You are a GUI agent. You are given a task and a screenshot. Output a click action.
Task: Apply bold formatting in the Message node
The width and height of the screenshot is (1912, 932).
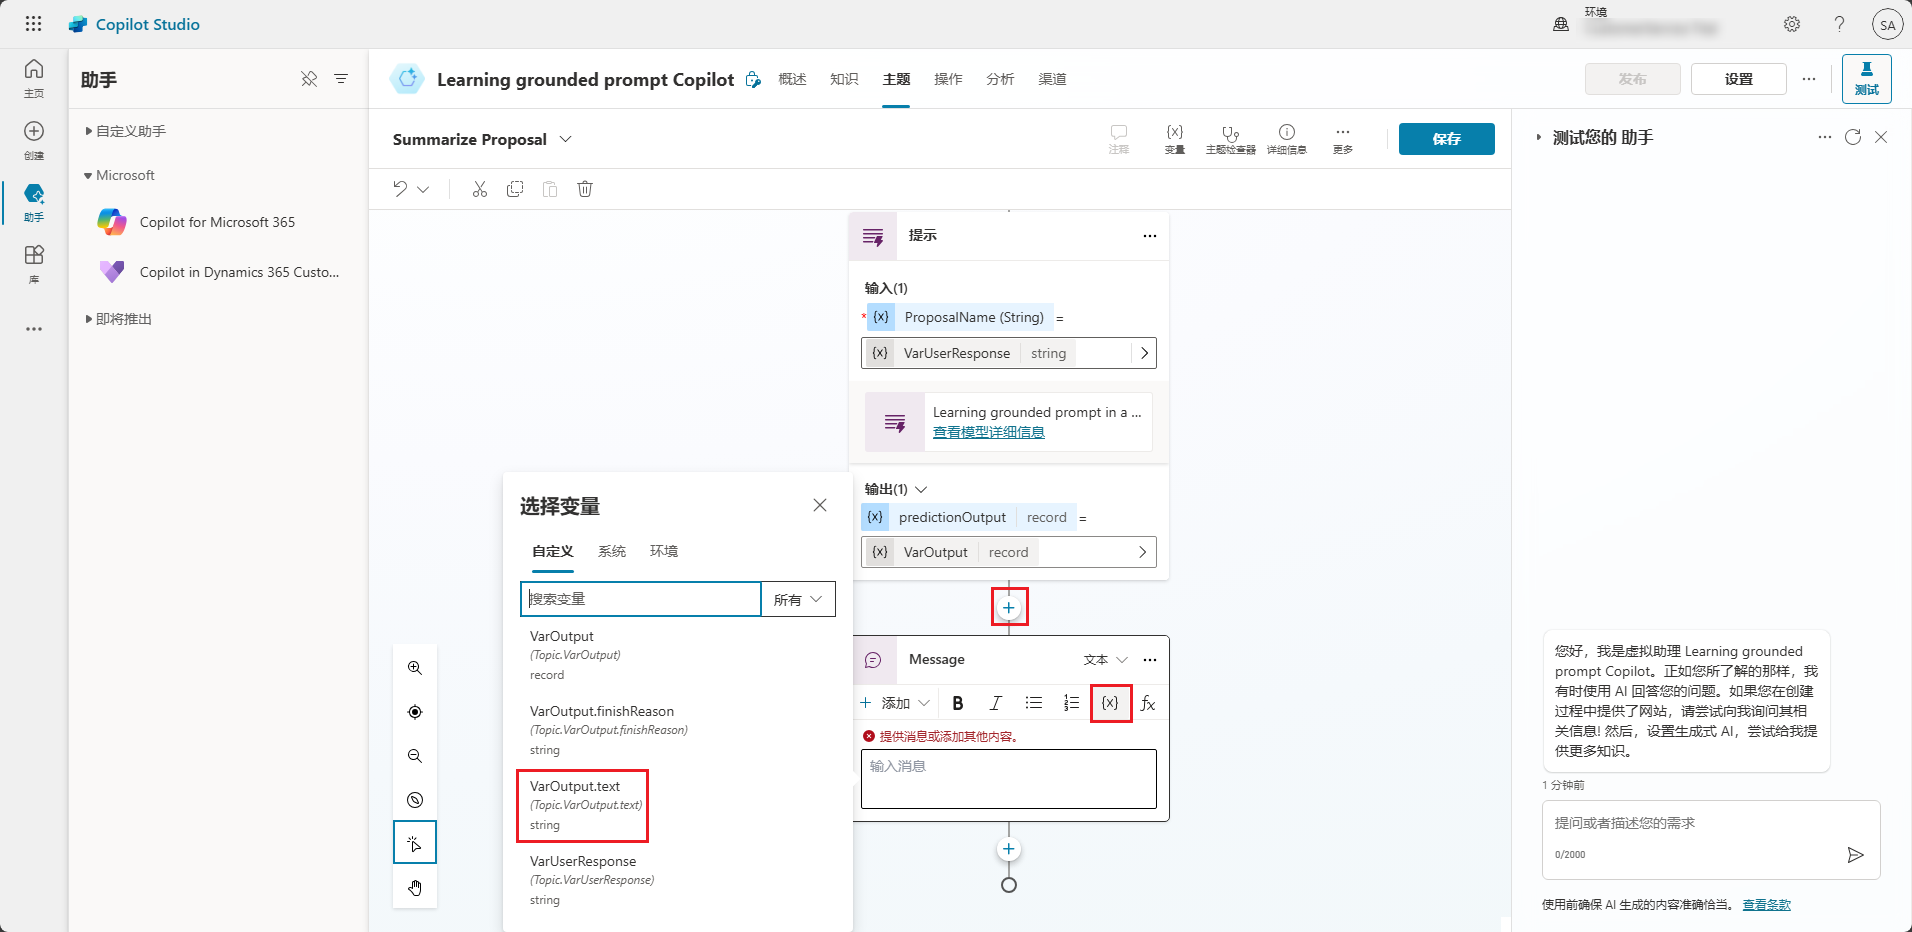click(x=958, y=703)
